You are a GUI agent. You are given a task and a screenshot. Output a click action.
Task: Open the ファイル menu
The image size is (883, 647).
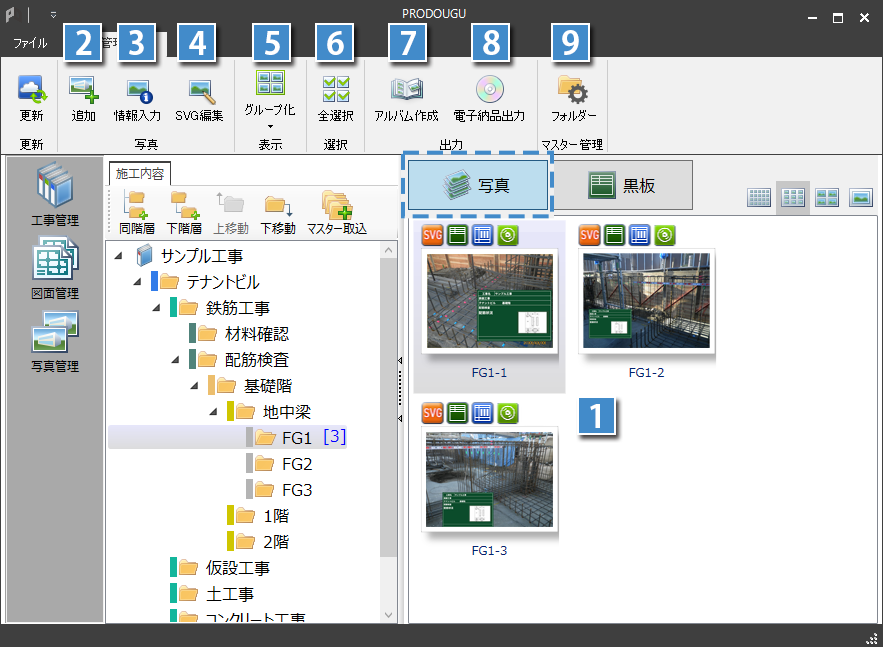click(x=30, y=44)
